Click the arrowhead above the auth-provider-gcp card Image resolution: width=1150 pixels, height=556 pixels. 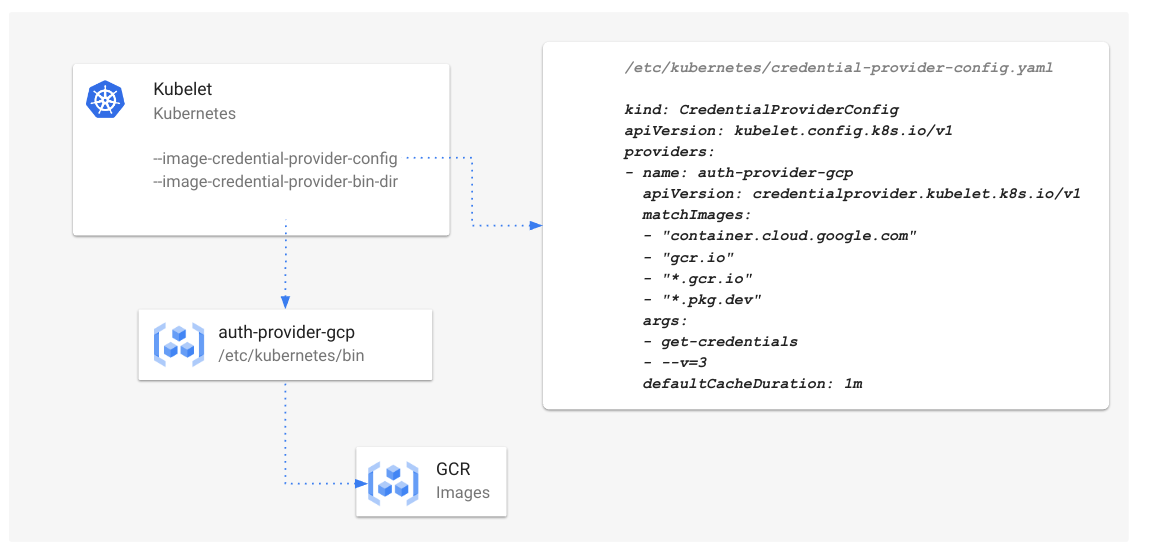point(286,302)
